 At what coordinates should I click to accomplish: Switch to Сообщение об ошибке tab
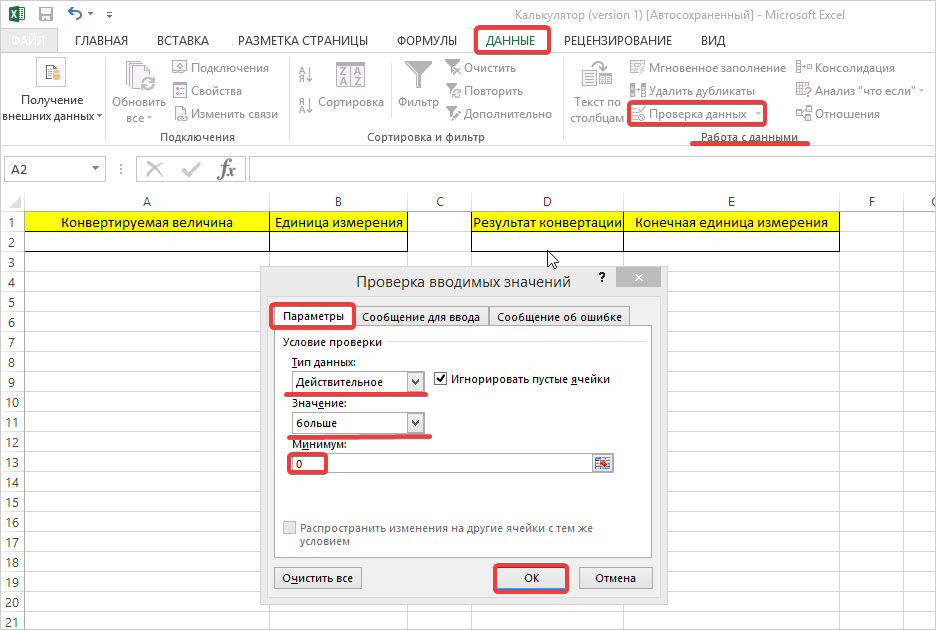tap(559, 317)
